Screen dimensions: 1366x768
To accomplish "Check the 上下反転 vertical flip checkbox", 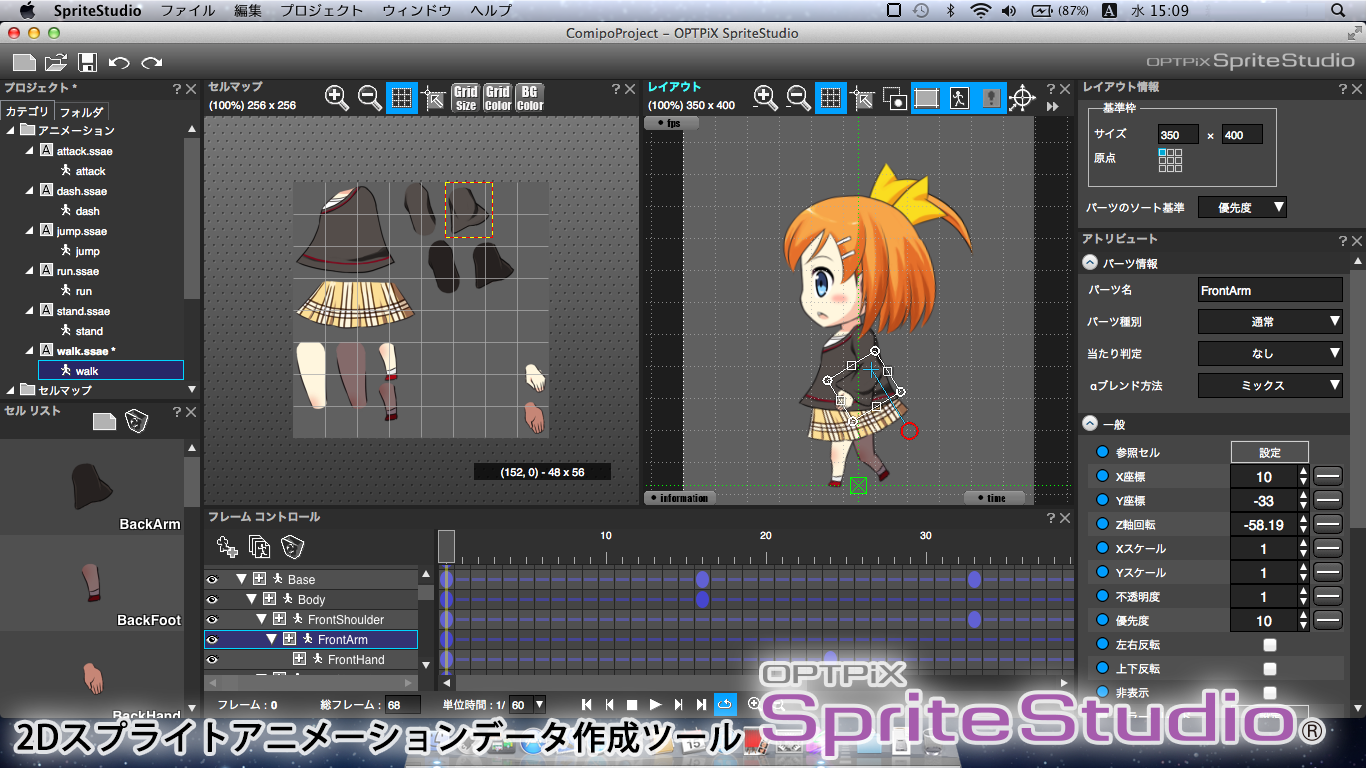I will [1270, 669].
